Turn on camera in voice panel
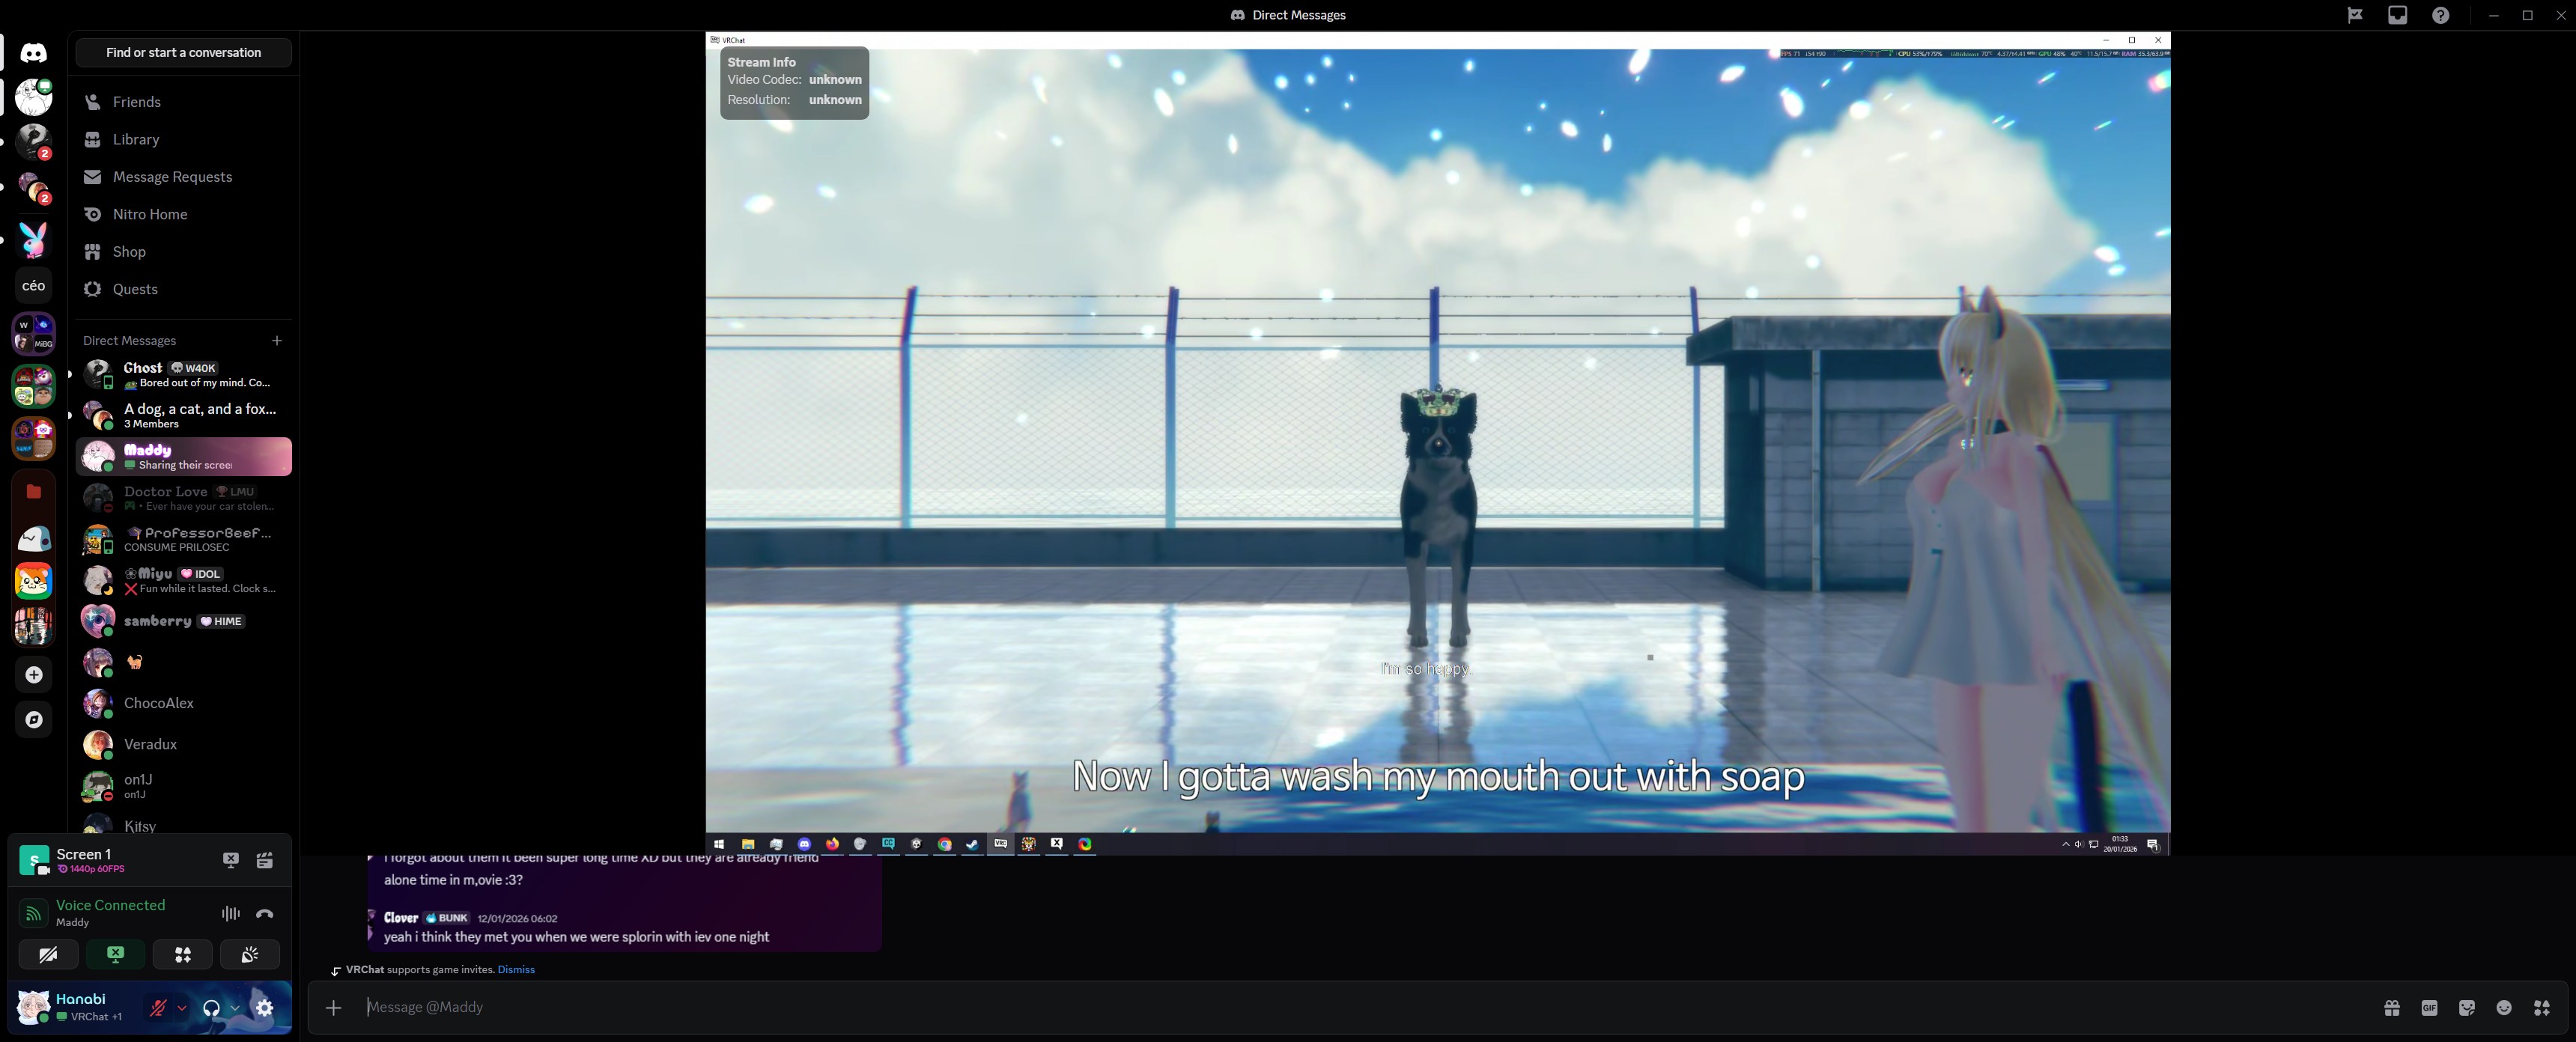Screen dimensions: 2576x1042 pos(48,955)
